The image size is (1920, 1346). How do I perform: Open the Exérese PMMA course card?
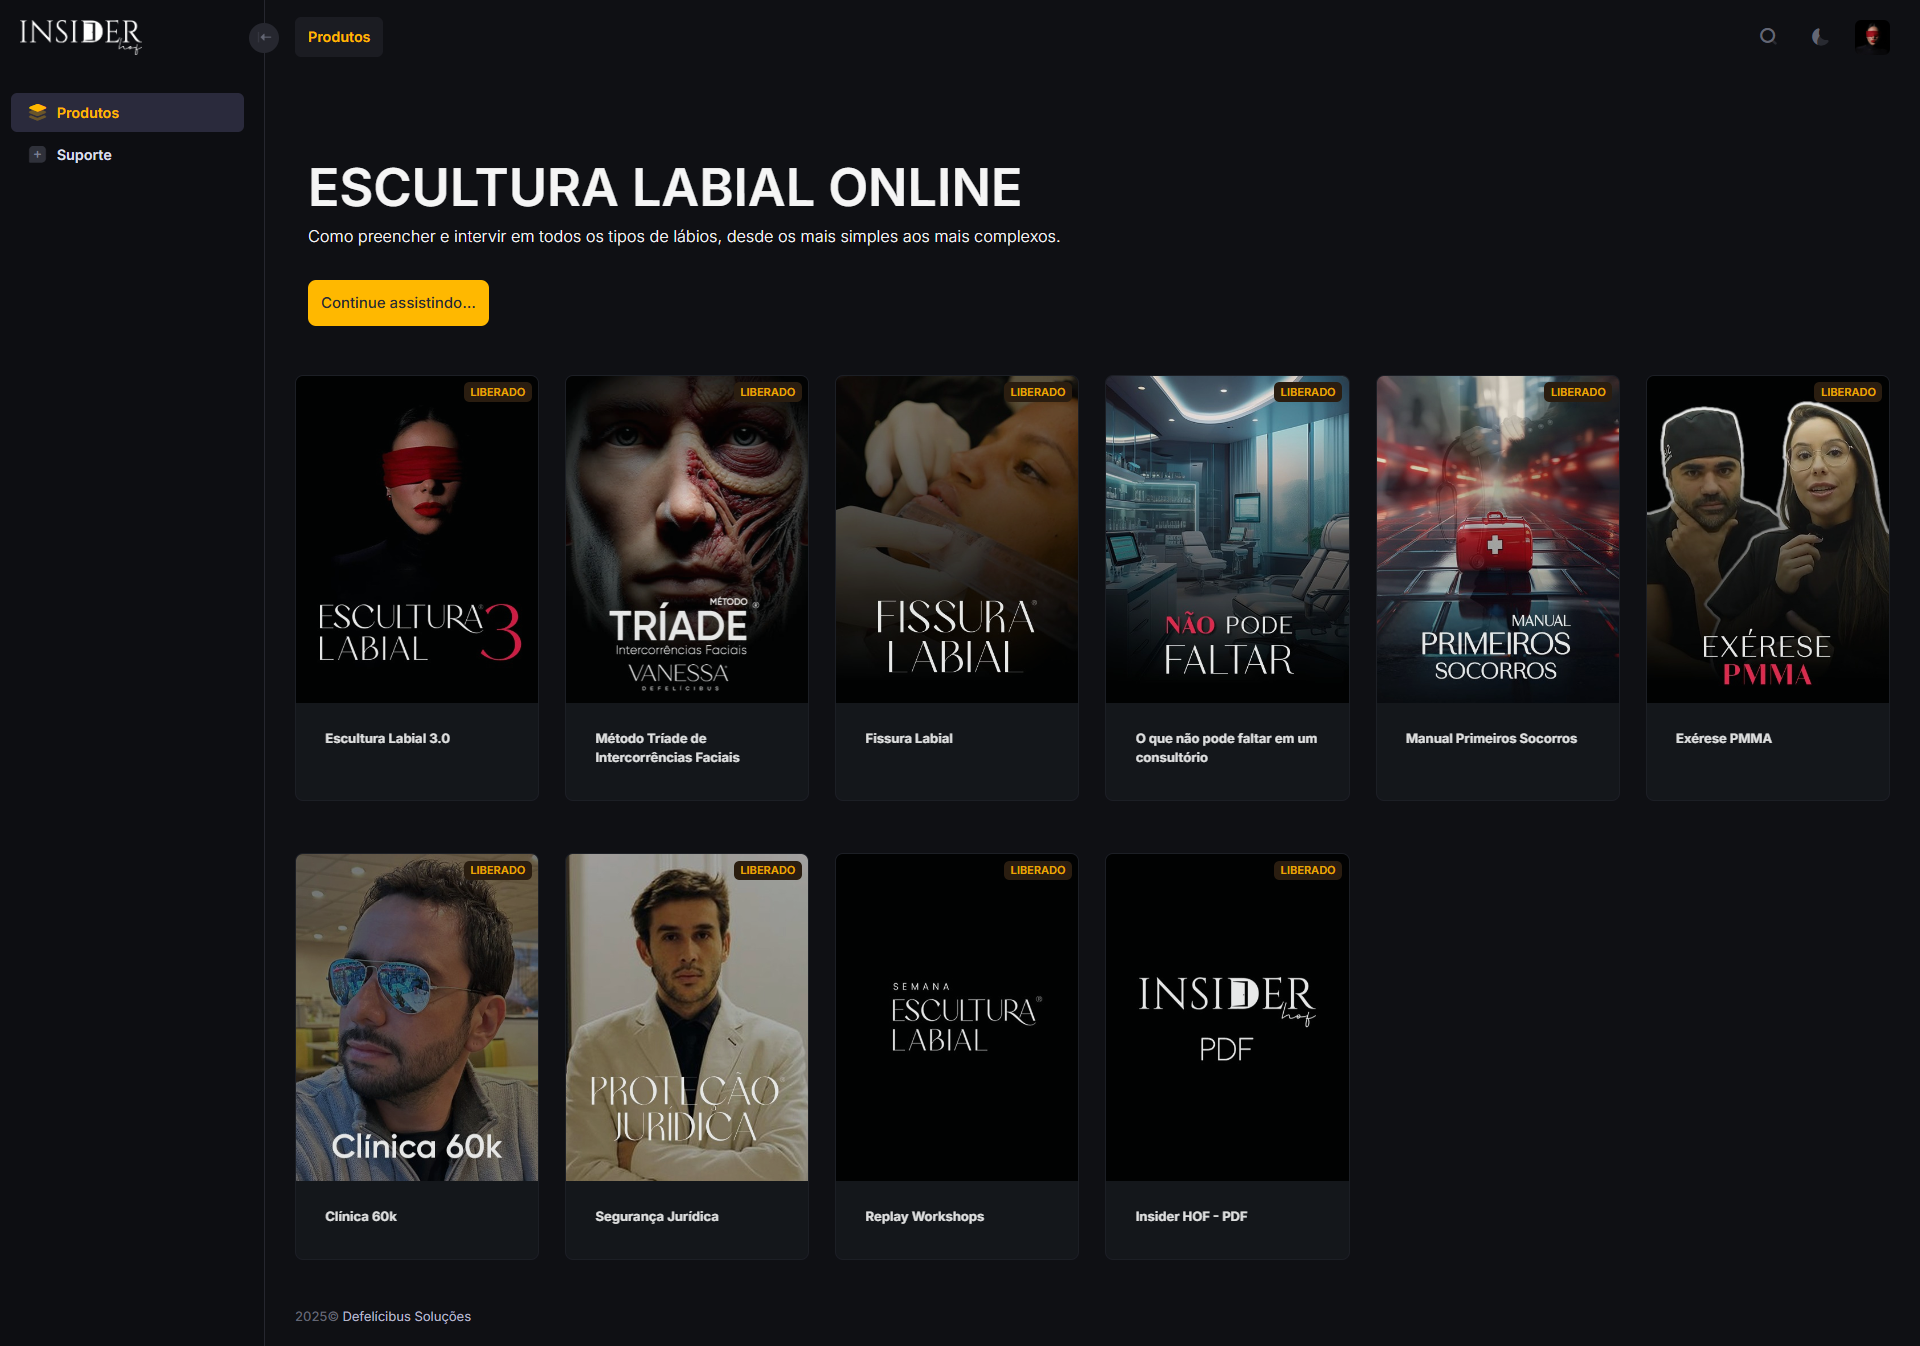1767,588
